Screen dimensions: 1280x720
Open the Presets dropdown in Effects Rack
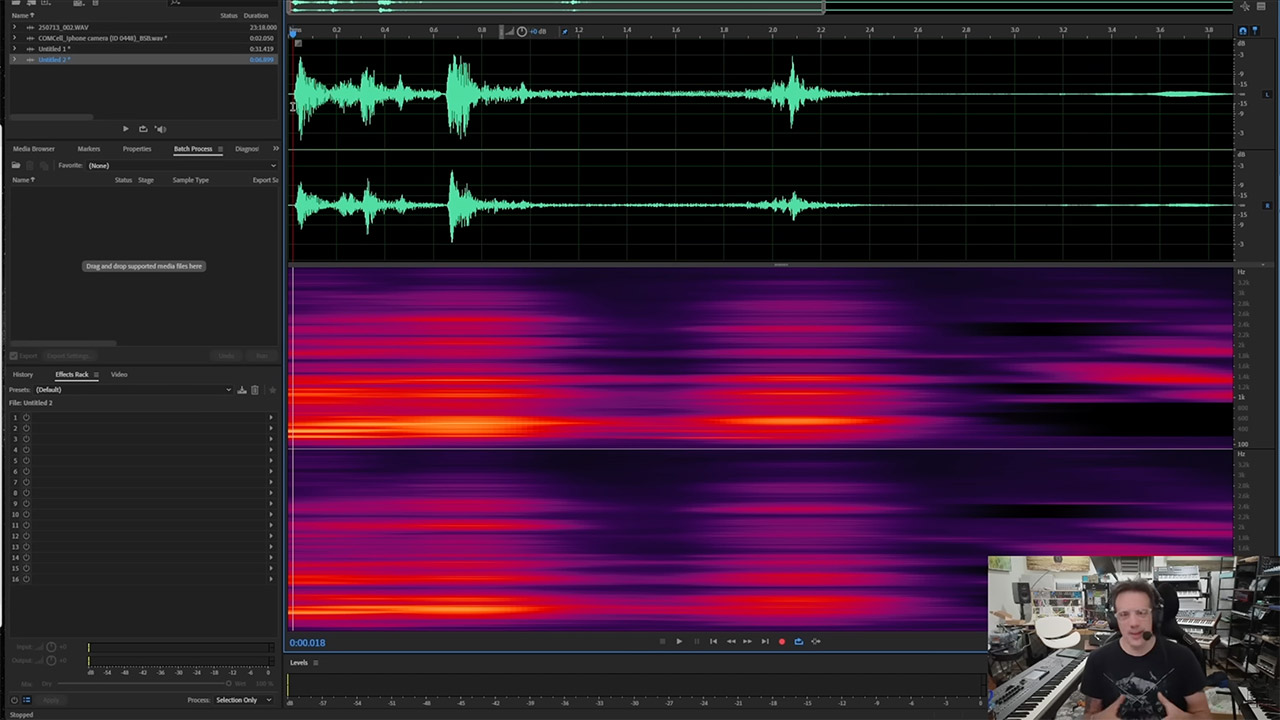(x=133, y=390)
